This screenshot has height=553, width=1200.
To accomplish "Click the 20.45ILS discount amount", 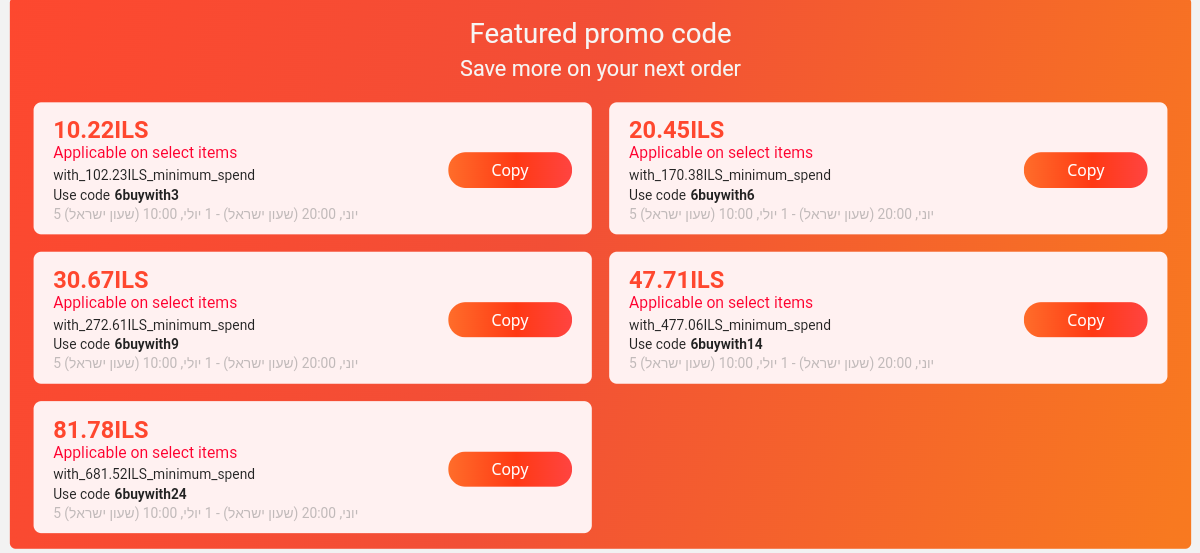I will [x=676, y=130].
